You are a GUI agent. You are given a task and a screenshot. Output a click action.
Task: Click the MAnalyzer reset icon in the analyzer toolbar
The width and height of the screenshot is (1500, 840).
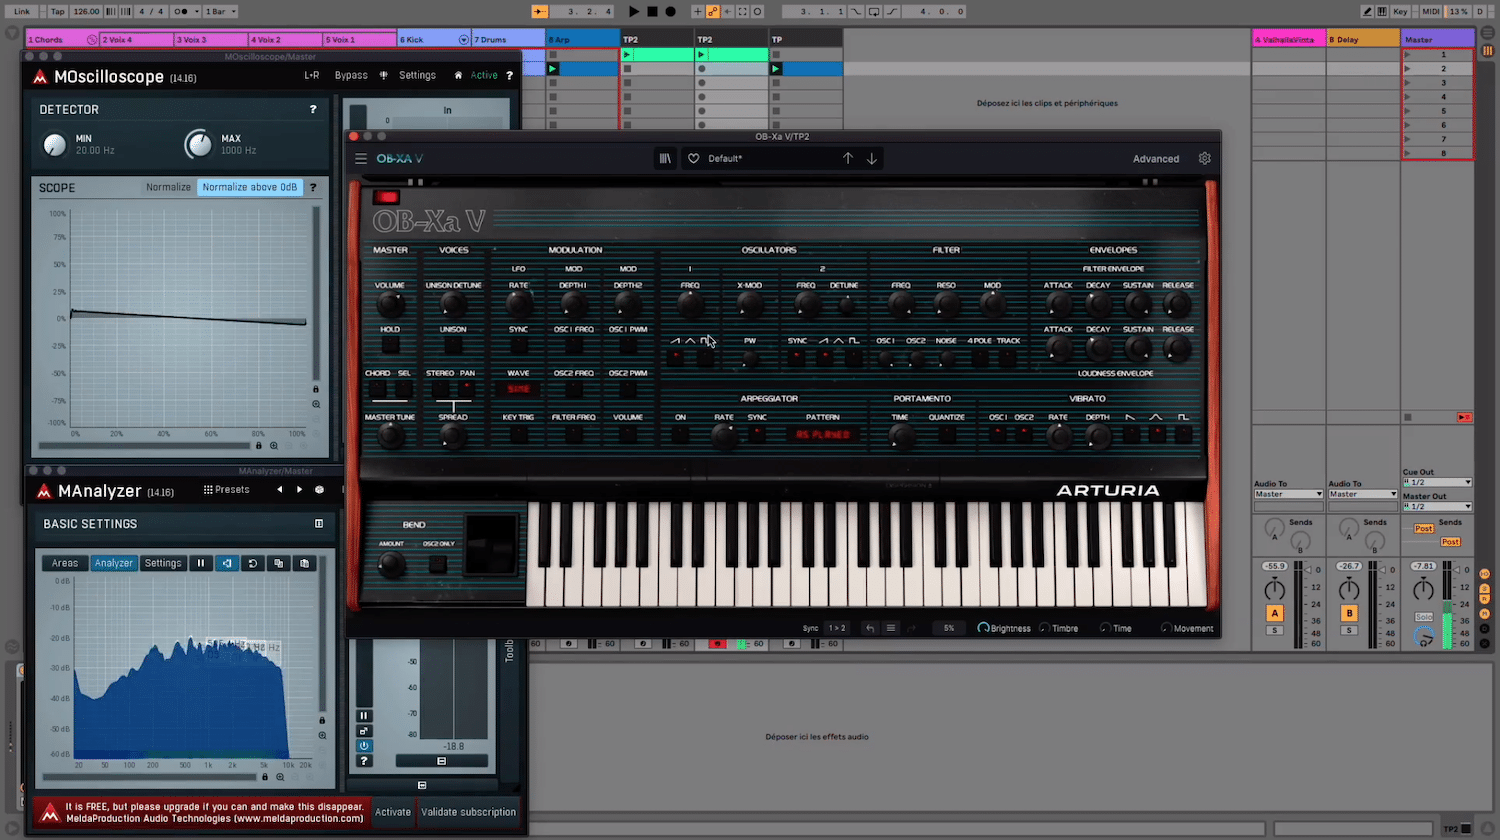253,563
